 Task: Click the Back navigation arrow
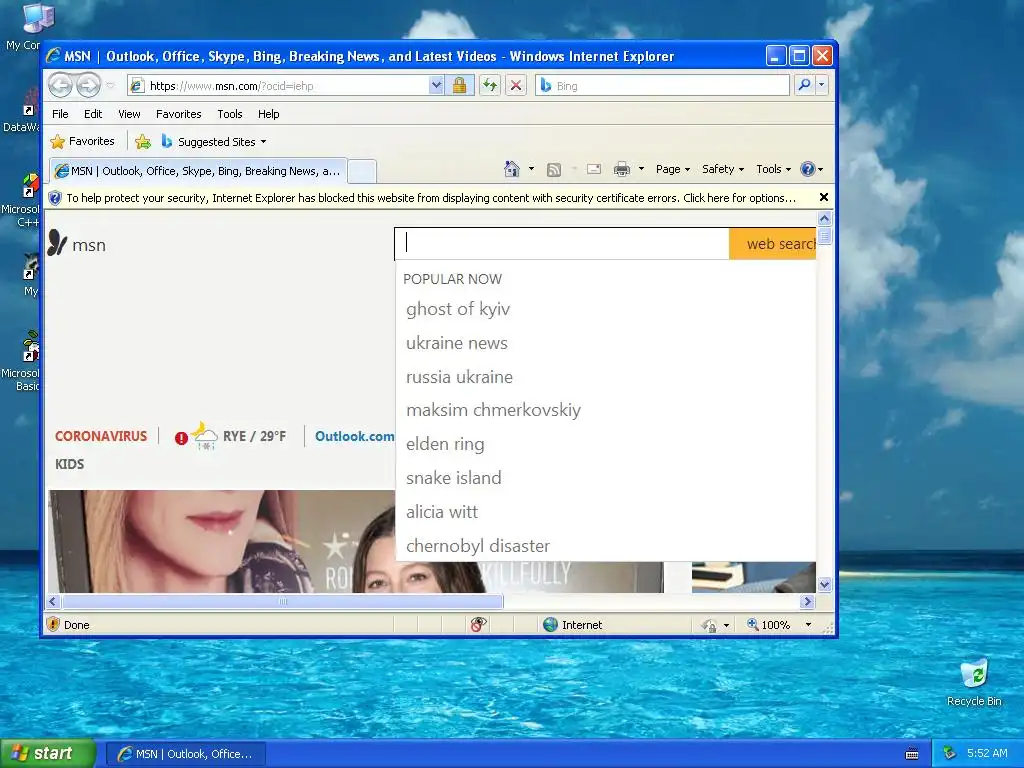[x=61, y=86]
